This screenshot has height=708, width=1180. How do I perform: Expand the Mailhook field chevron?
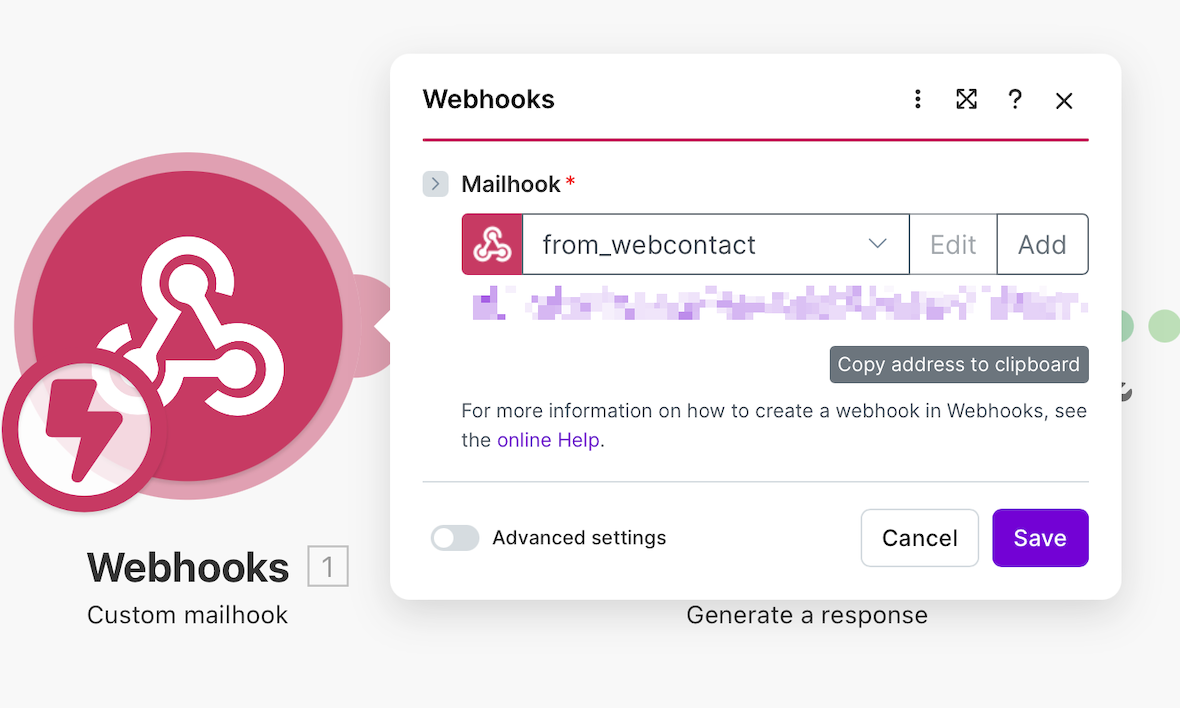click(x=435, y=184)
